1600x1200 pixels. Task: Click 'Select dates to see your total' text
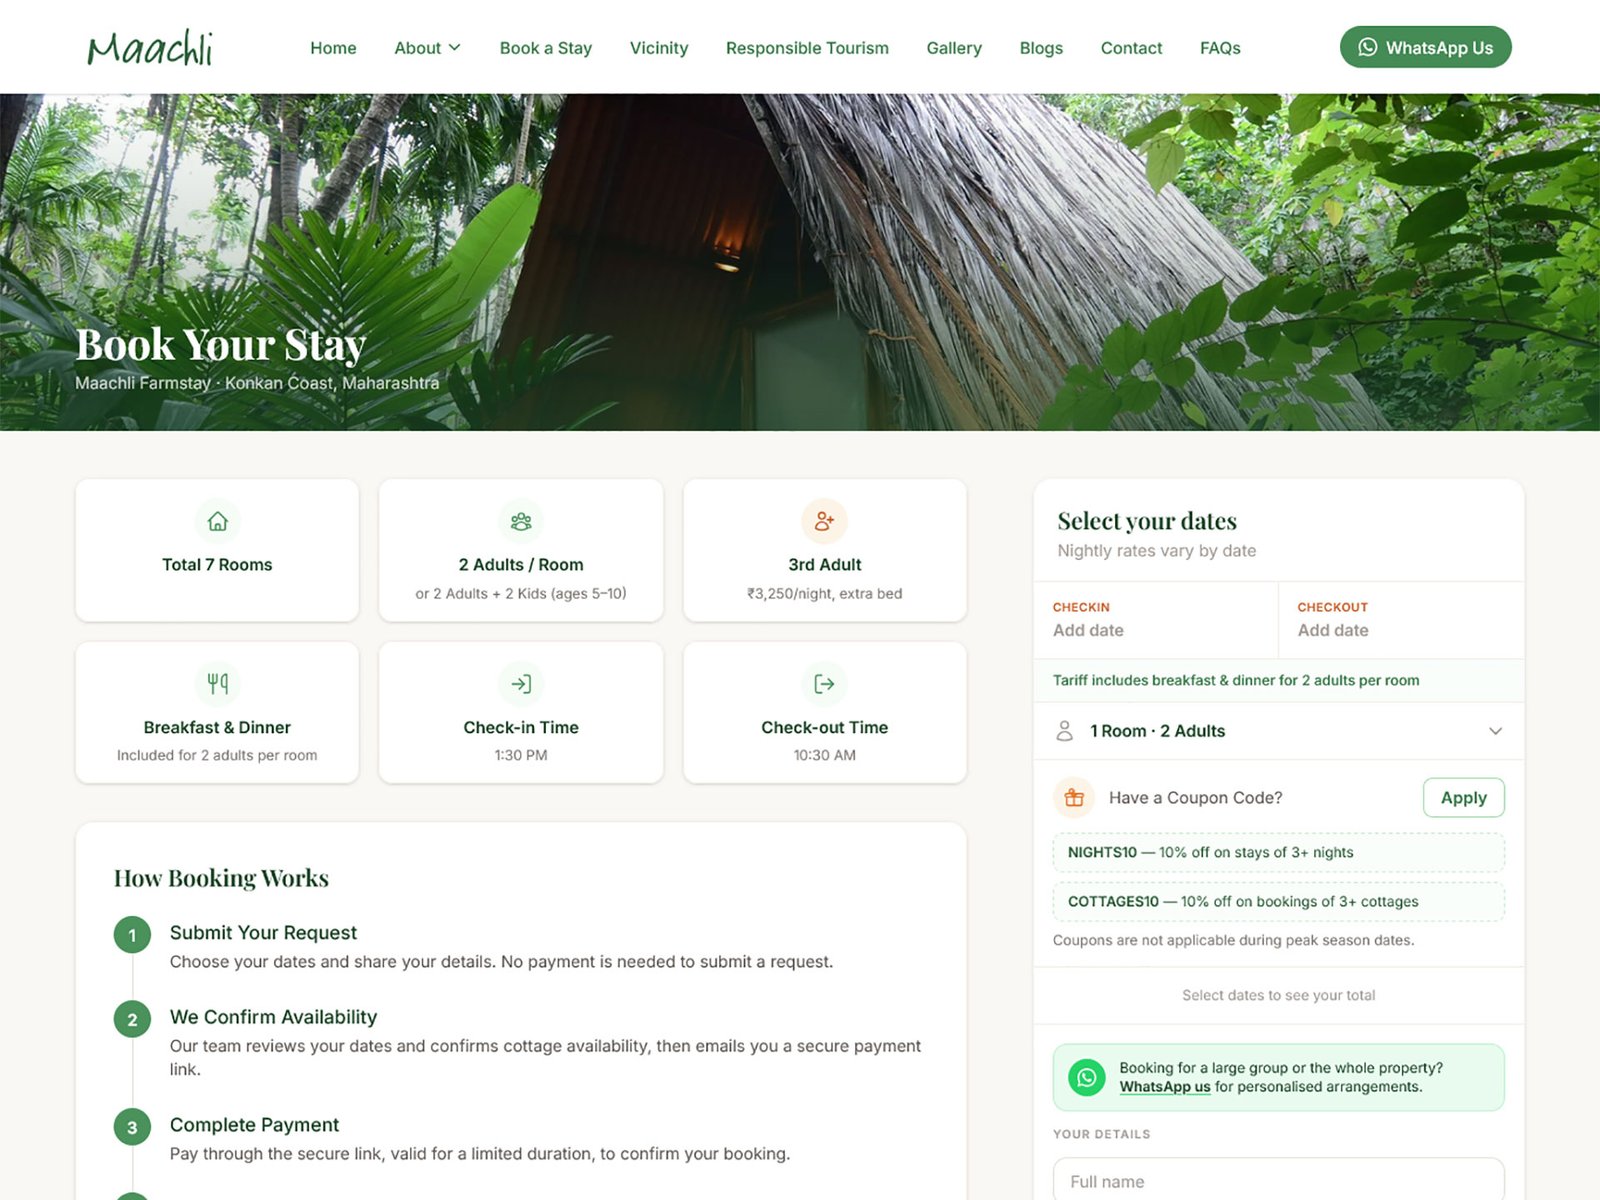pos(1278,995)
